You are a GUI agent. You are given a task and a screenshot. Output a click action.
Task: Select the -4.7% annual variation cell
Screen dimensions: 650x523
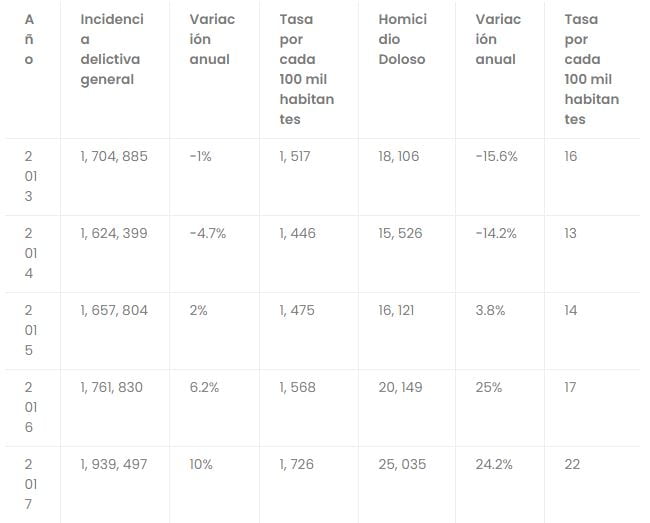(x=208, y=234)
